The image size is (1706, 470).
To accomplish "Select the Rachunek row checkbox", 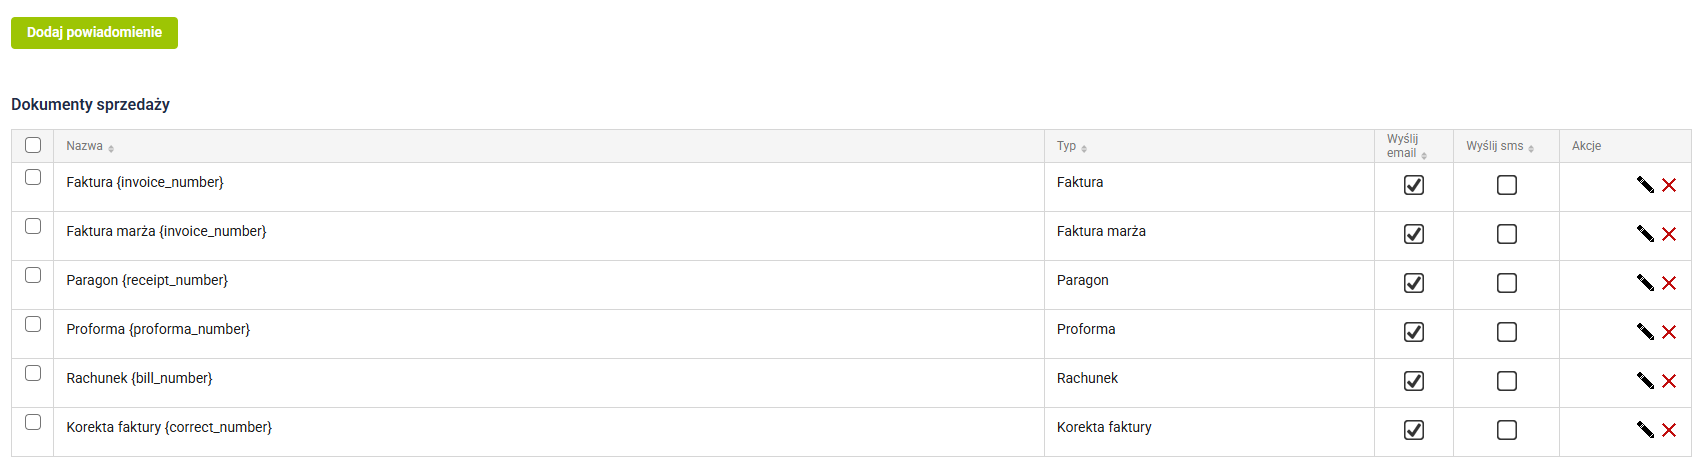I will (33, 373).
